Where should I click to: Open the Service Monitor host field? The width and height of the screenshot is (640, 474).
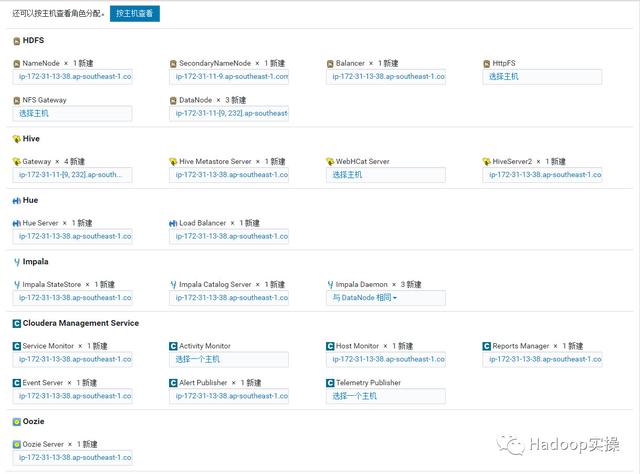pos(73,359)
